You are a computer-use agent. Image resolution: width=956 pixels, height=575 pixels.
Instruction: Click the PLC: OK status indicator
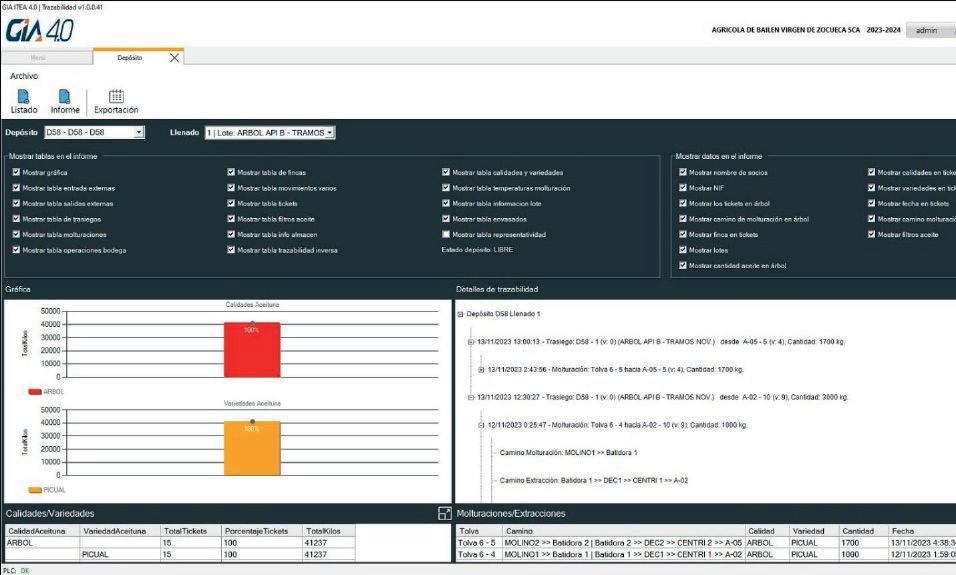[16, 571]
